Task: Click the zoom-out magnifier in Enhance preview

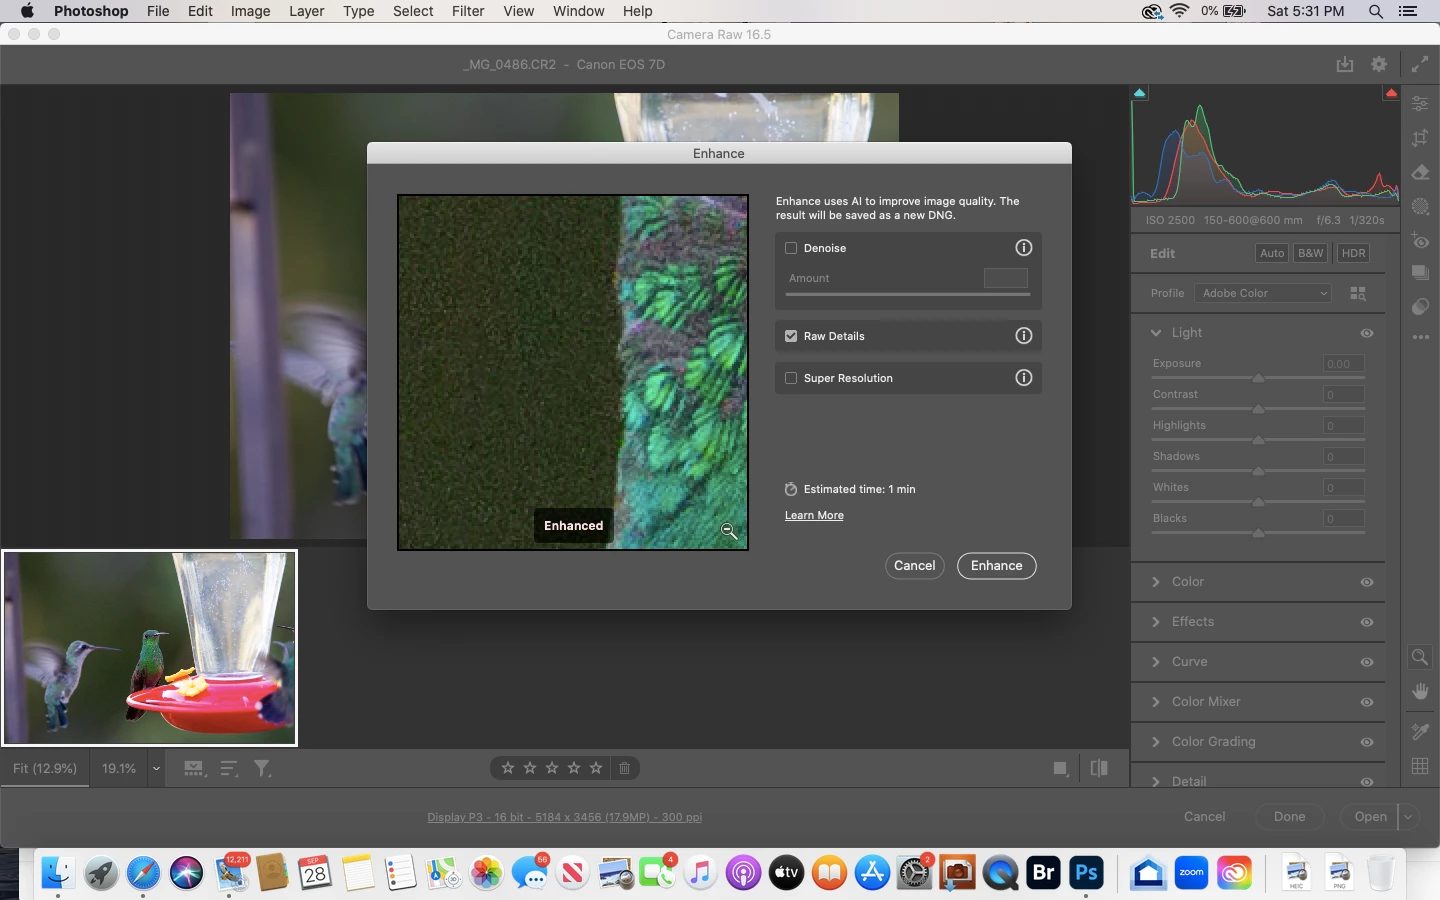Action: tap(729, 531)
